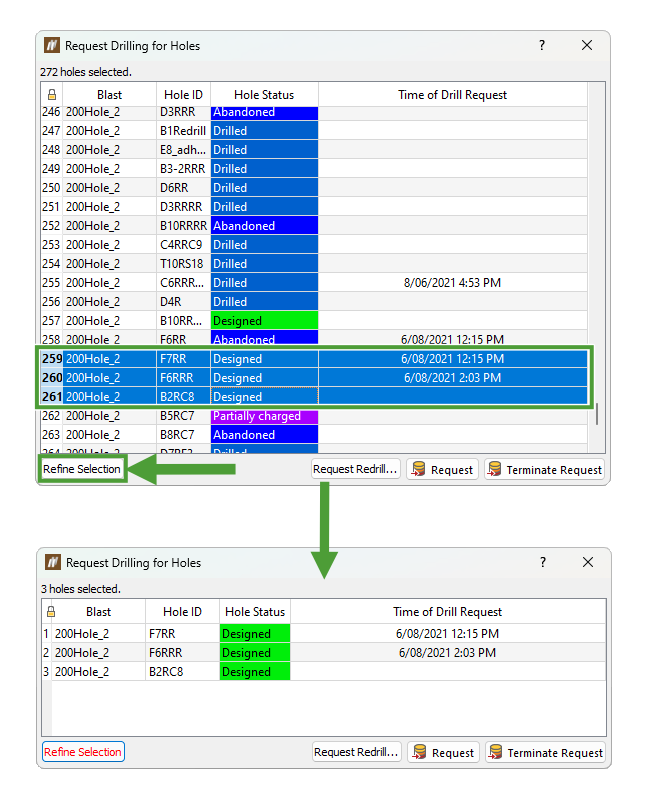
Task: Sort by Hole Status header in the upper table
Action: pos(264,94)
